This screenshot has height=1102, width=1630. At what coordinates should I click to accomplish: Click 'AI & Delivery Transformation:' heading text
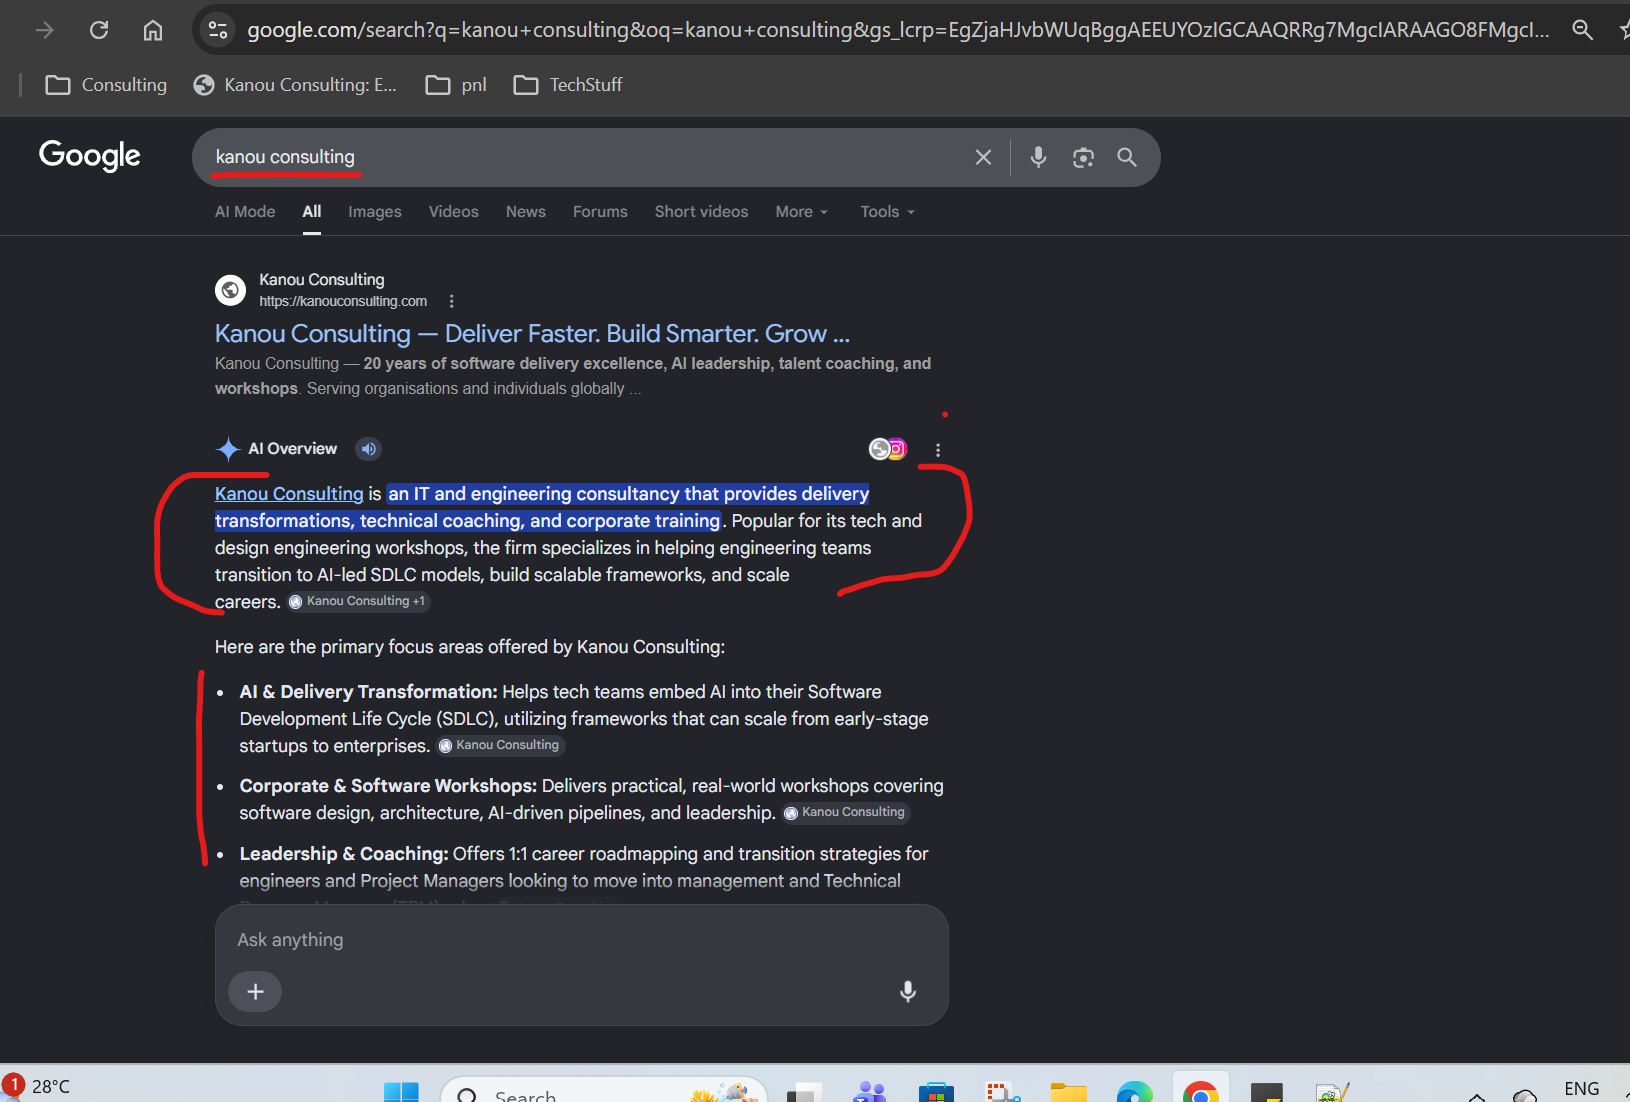point(368,692)
